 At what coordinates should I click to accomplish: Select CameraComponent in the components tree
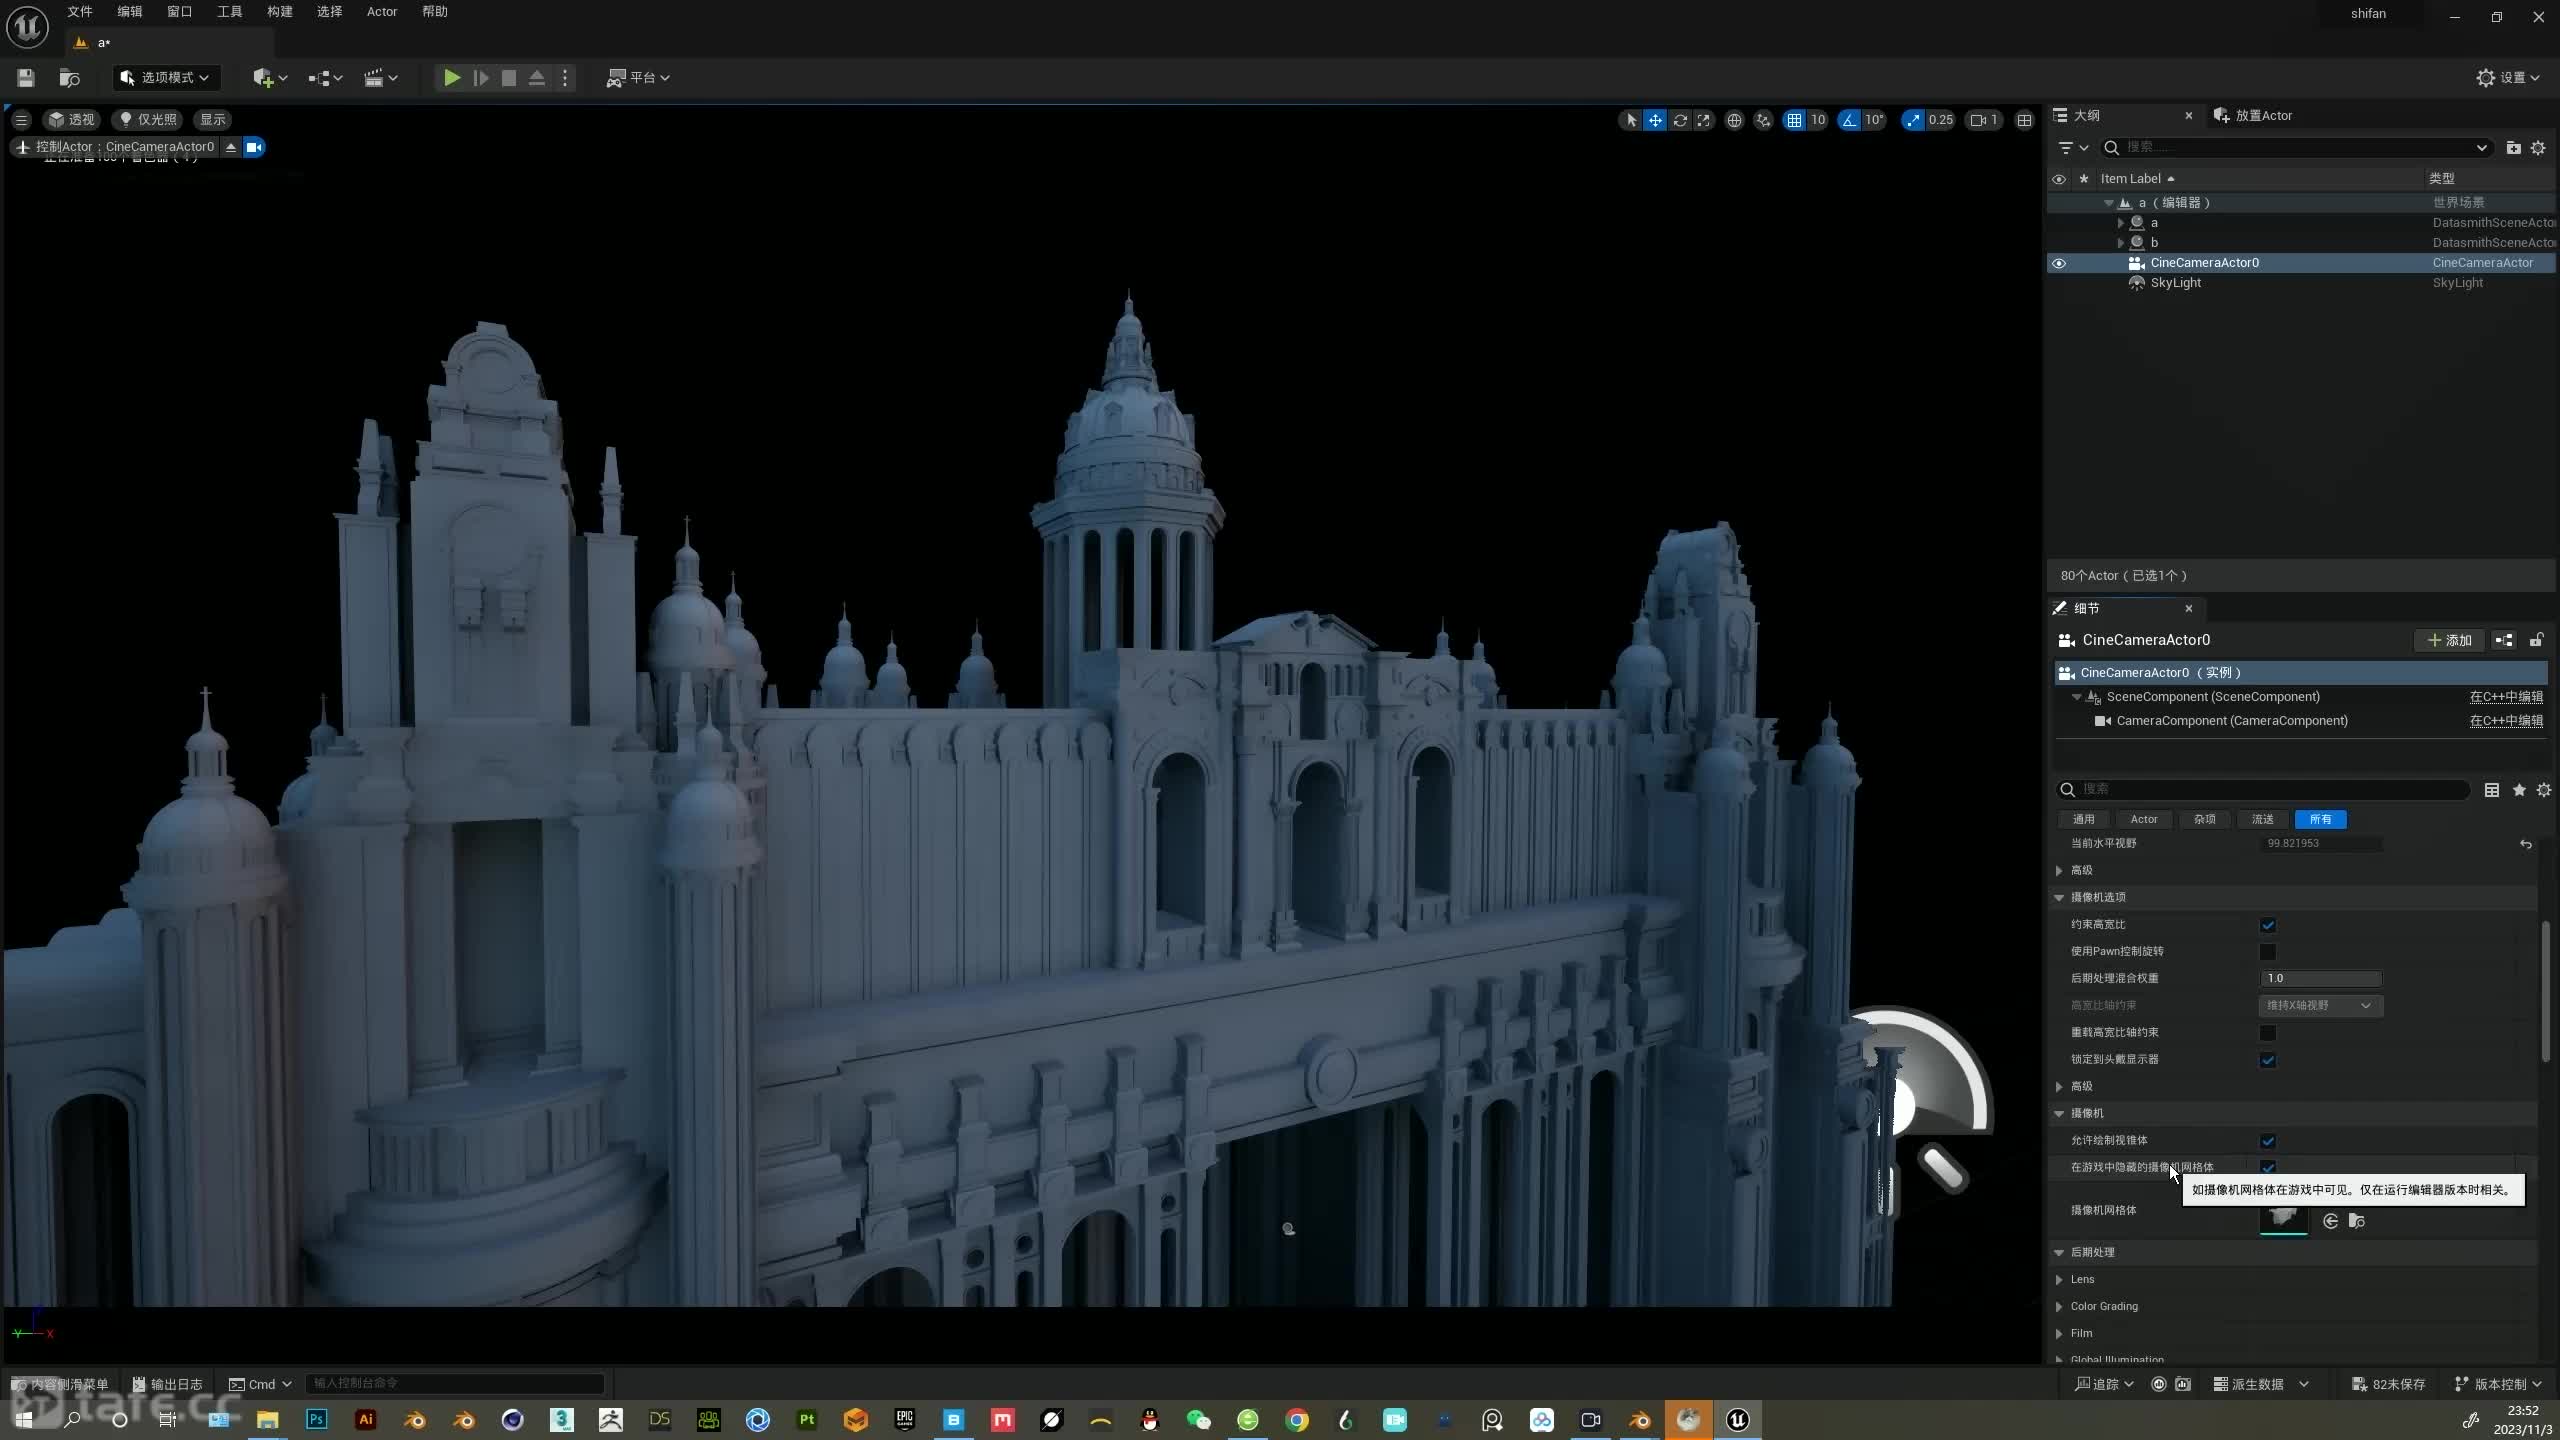click(x=2232, y=721)
